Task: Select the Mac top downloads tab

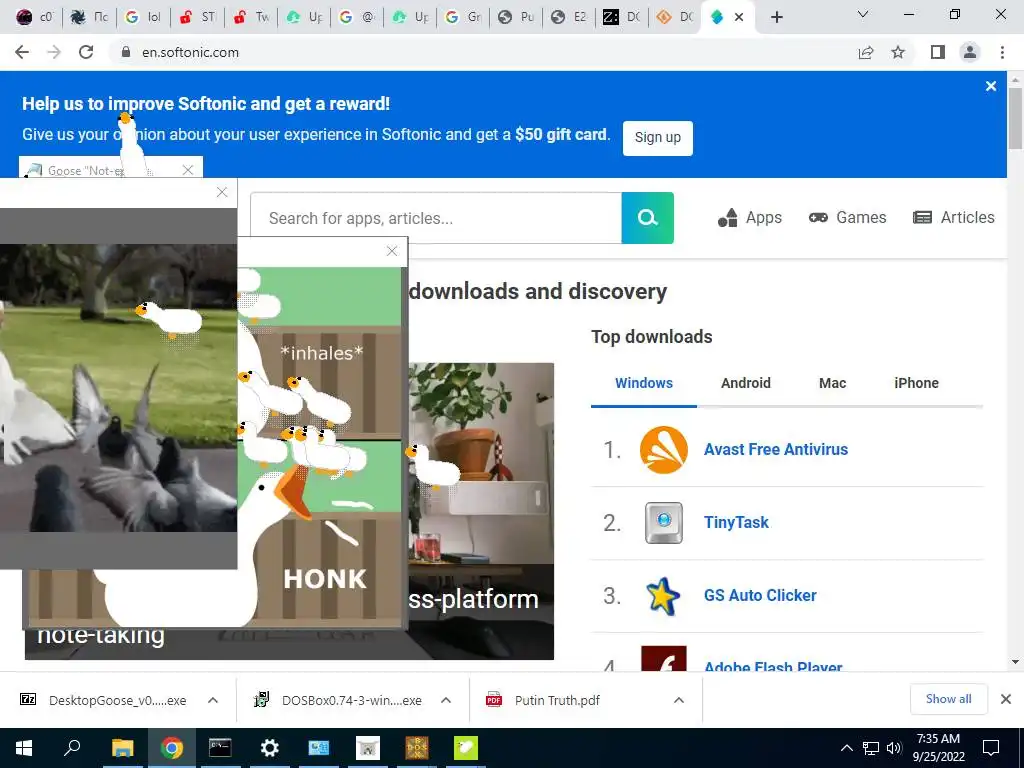Action: pyautogui.click(x=832, y=383)
